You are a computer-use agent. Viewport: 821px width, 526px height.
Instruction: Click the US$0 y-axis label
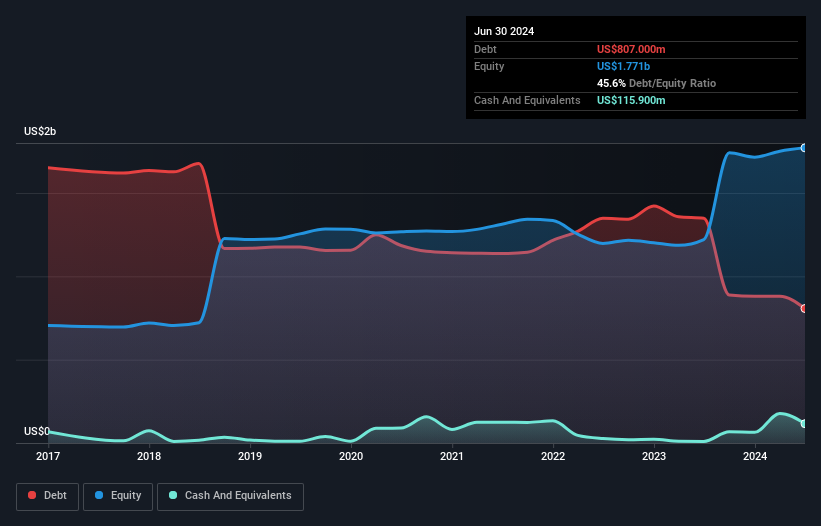point(37,431)
